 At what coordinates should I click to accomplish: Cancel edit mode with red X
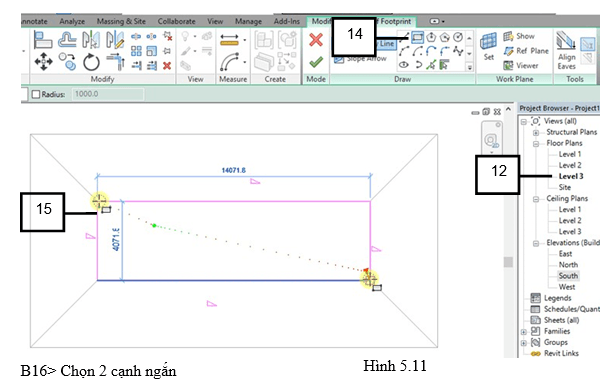click(x=316, y=40)
